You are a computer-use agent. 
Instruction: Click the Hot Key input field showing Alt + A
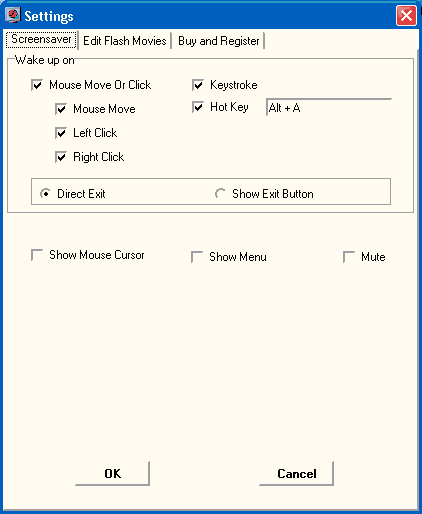click(x=329, y=107)
